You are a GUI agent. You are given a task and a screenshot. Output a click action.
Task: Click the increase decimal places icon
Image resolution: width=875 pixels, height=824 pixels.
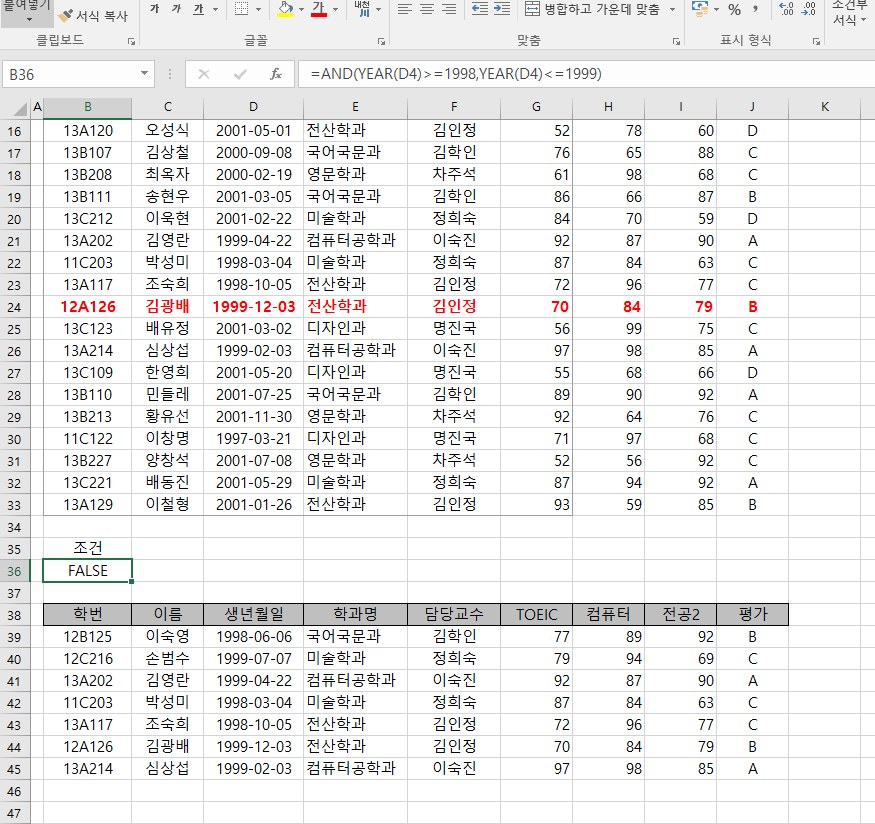coord(786,9)
